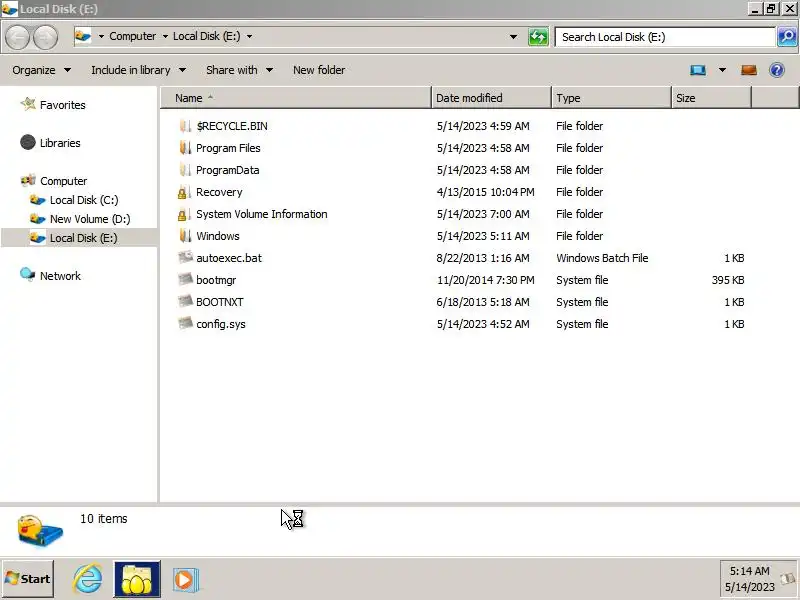Select the System Volume Information folder icon
800x600 pixels.
pos(184,214)
